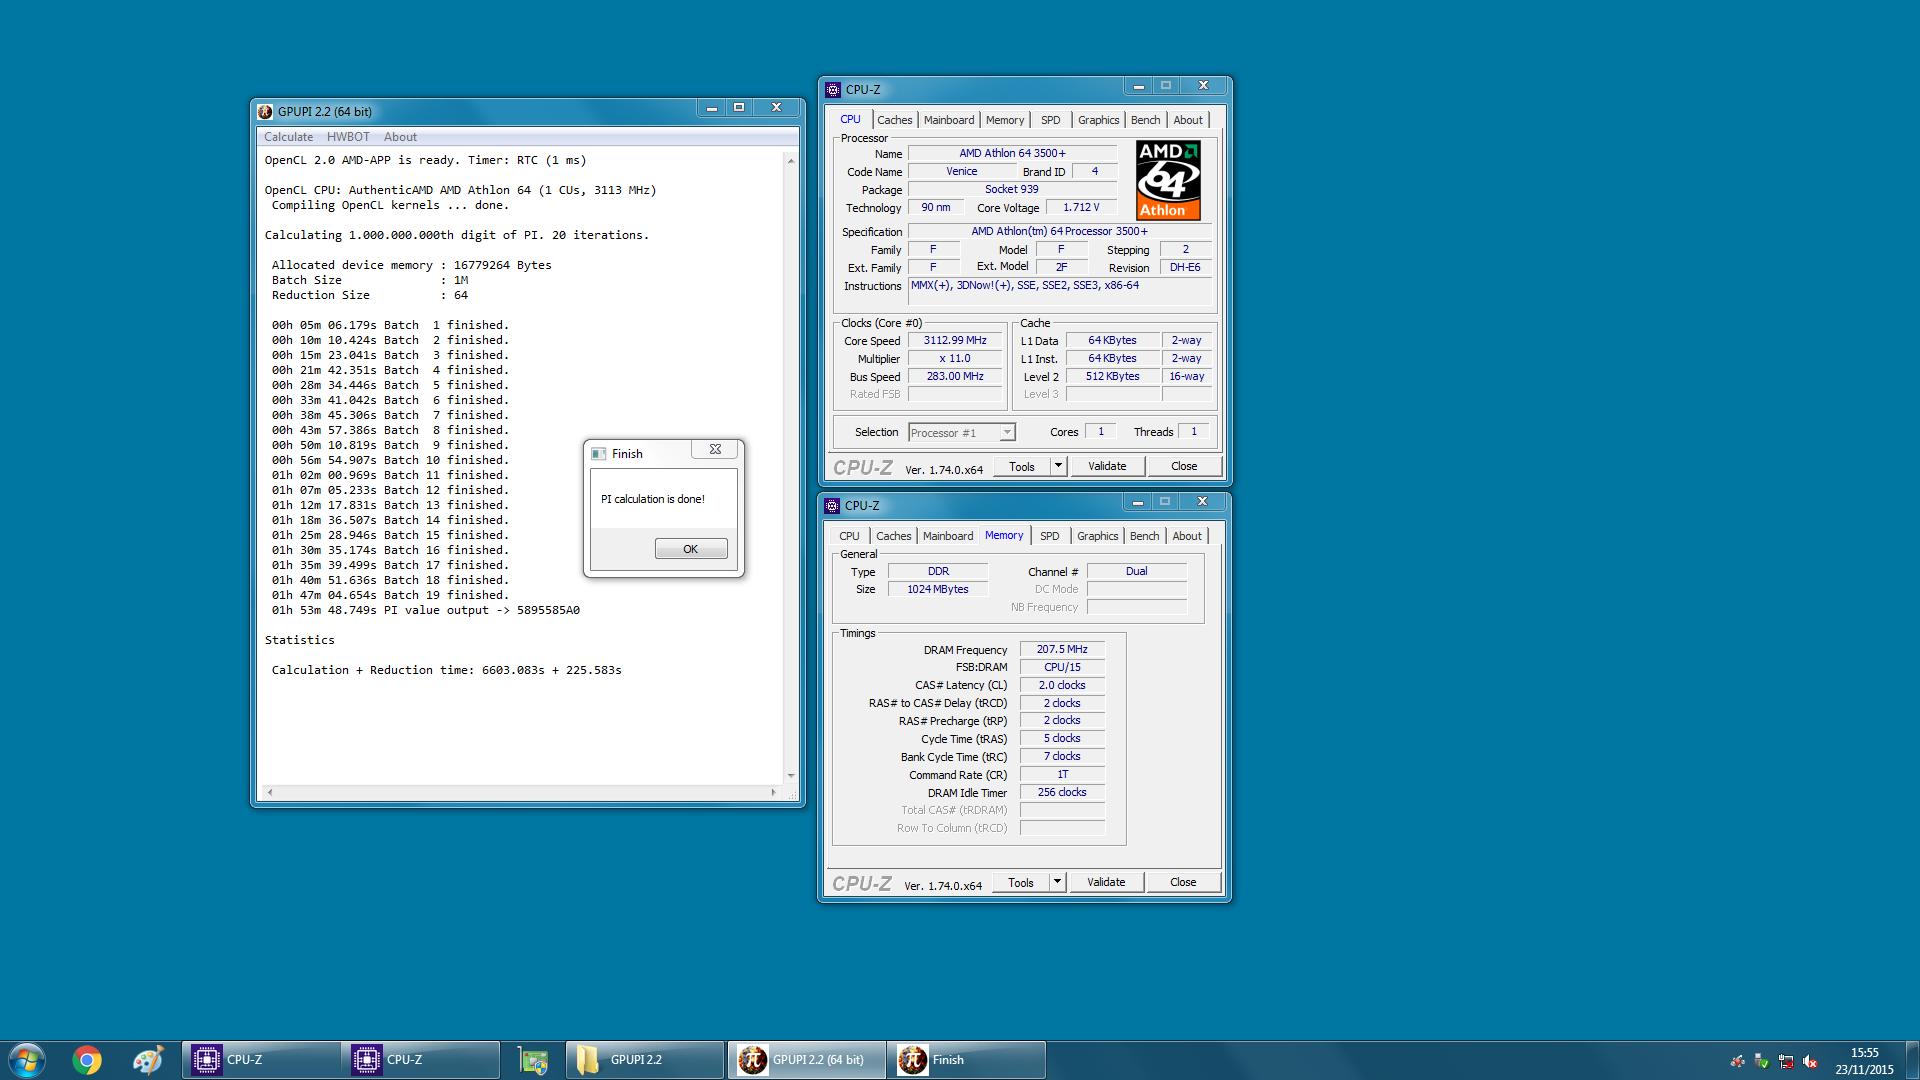Image resolution: width=1920 pixels, height=1080 pixels.
Task: Click the muted volume tray icon
Action: coord(1809,1062)
